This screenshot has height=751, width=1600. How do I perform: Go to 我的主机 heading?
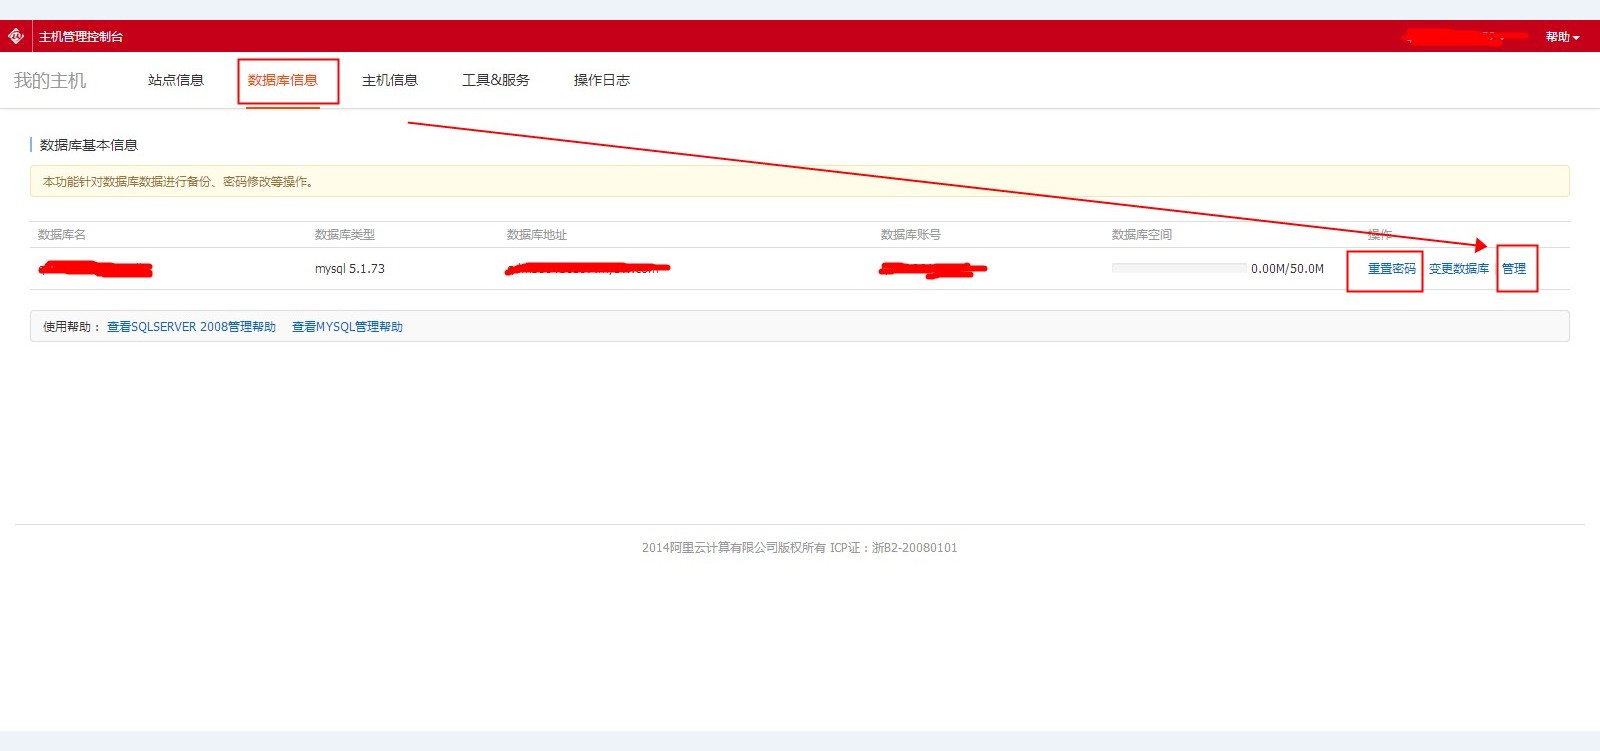(x=50, y=81)
